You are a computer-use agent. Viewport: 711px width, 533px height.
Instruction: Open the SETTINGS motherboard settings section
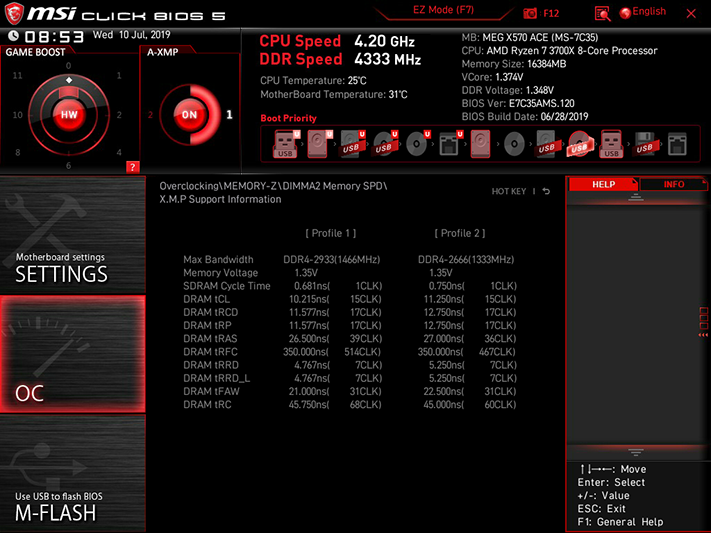73,235
